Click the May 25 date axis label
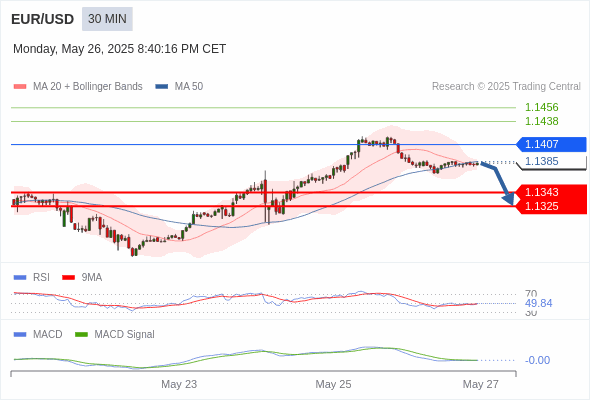590x400 pixels. coord(333,384)
